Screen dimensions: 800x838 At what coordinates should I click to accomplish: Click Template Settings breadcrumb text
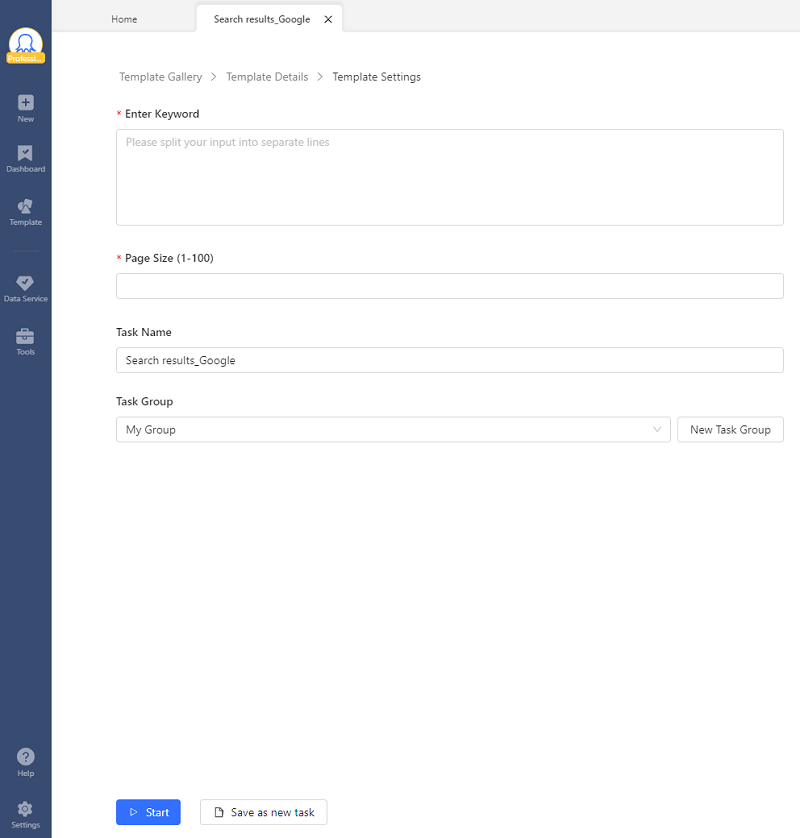(376, 77)
